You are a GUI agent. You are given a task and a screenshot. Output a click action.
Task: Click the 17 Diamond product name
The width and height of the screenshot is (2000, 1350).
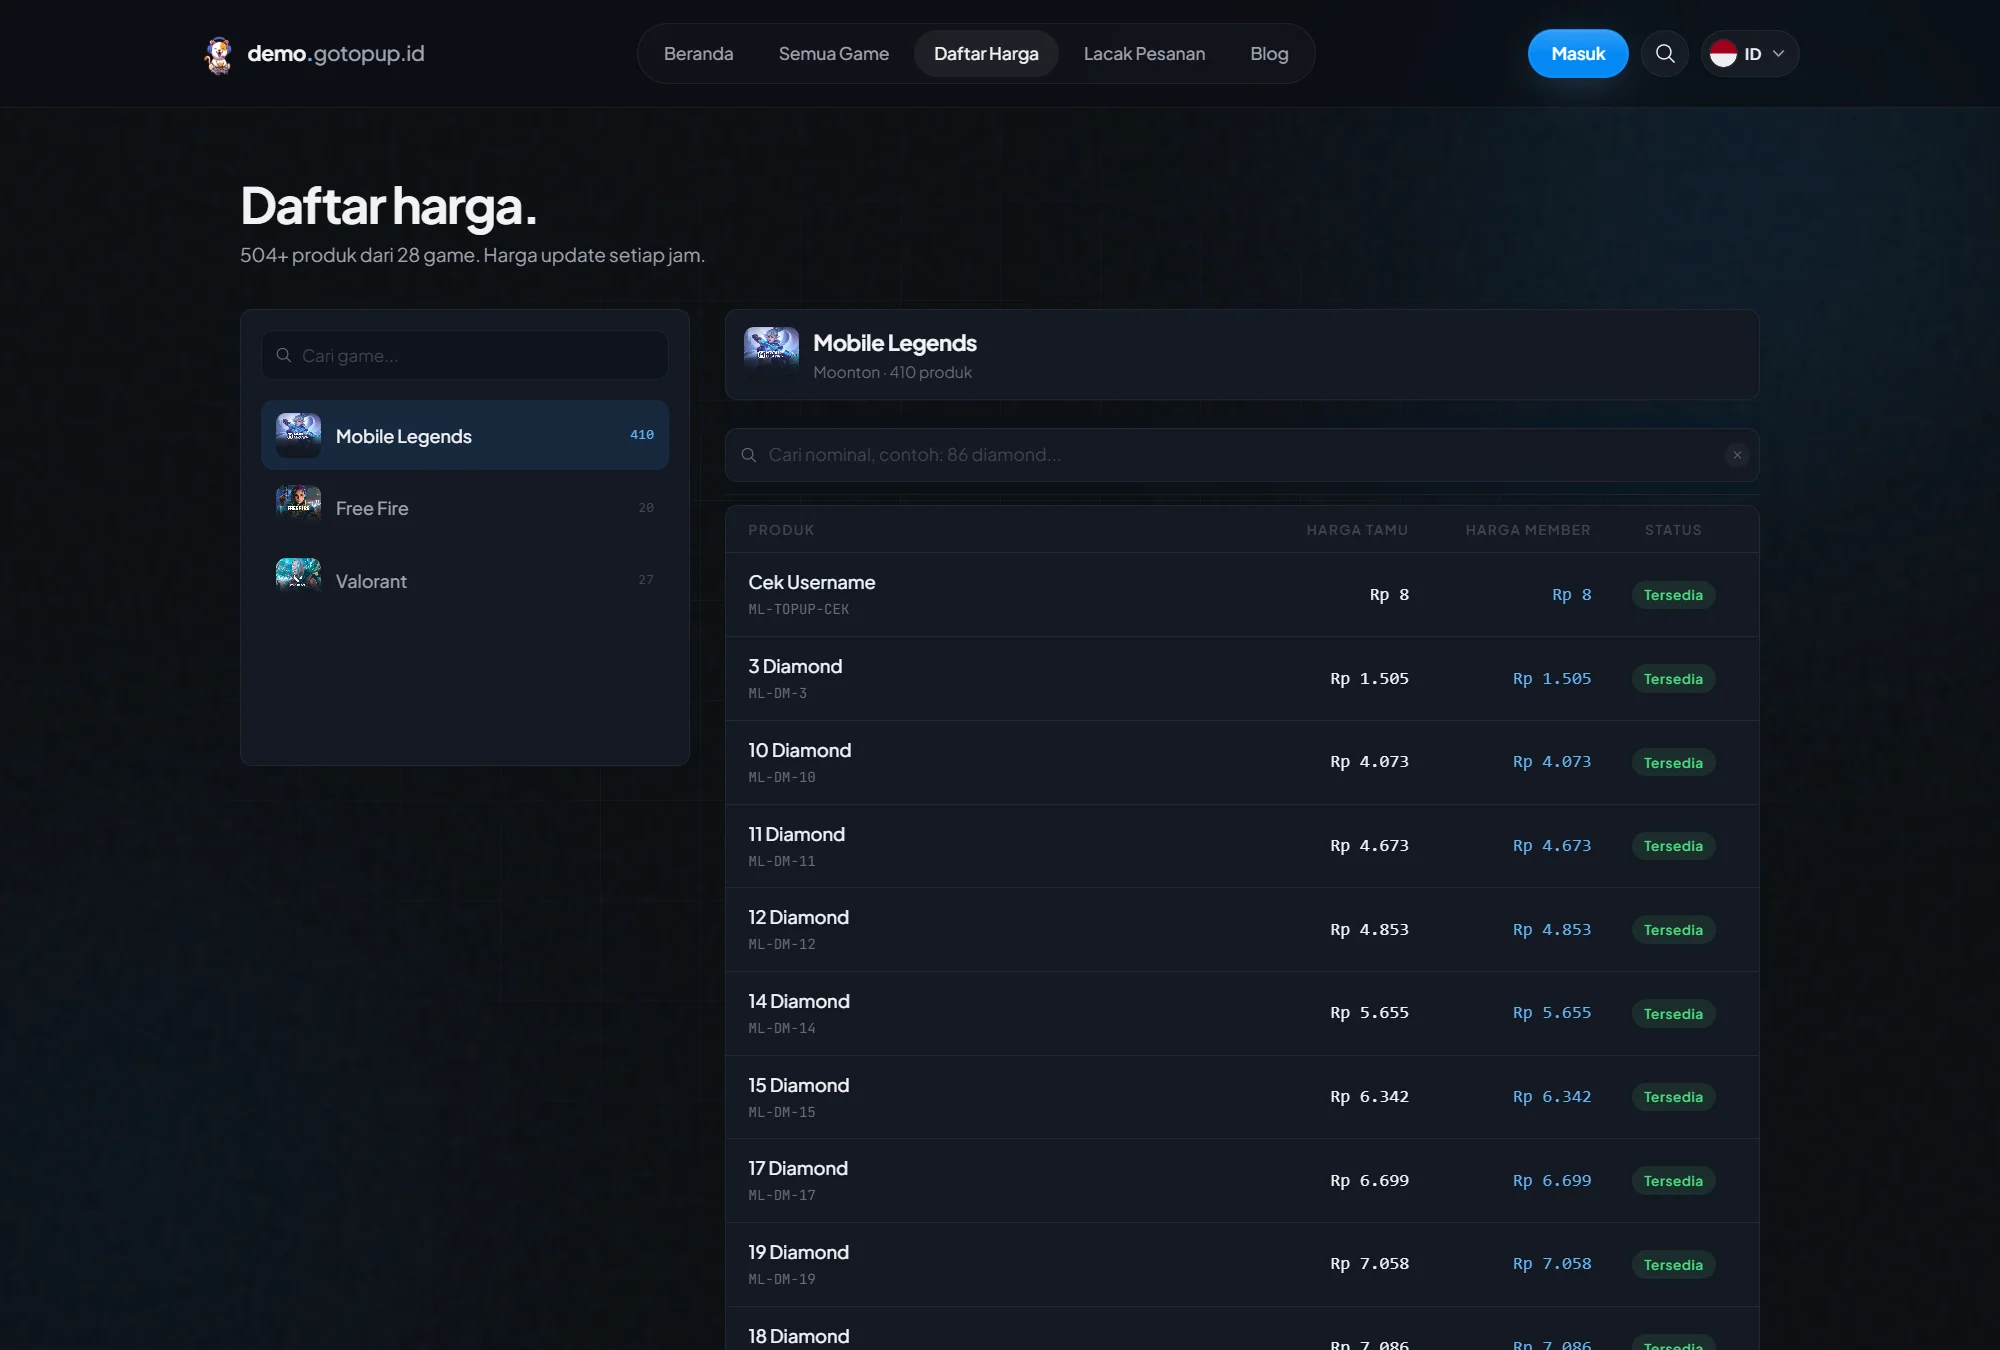(x=798, y=1168)
